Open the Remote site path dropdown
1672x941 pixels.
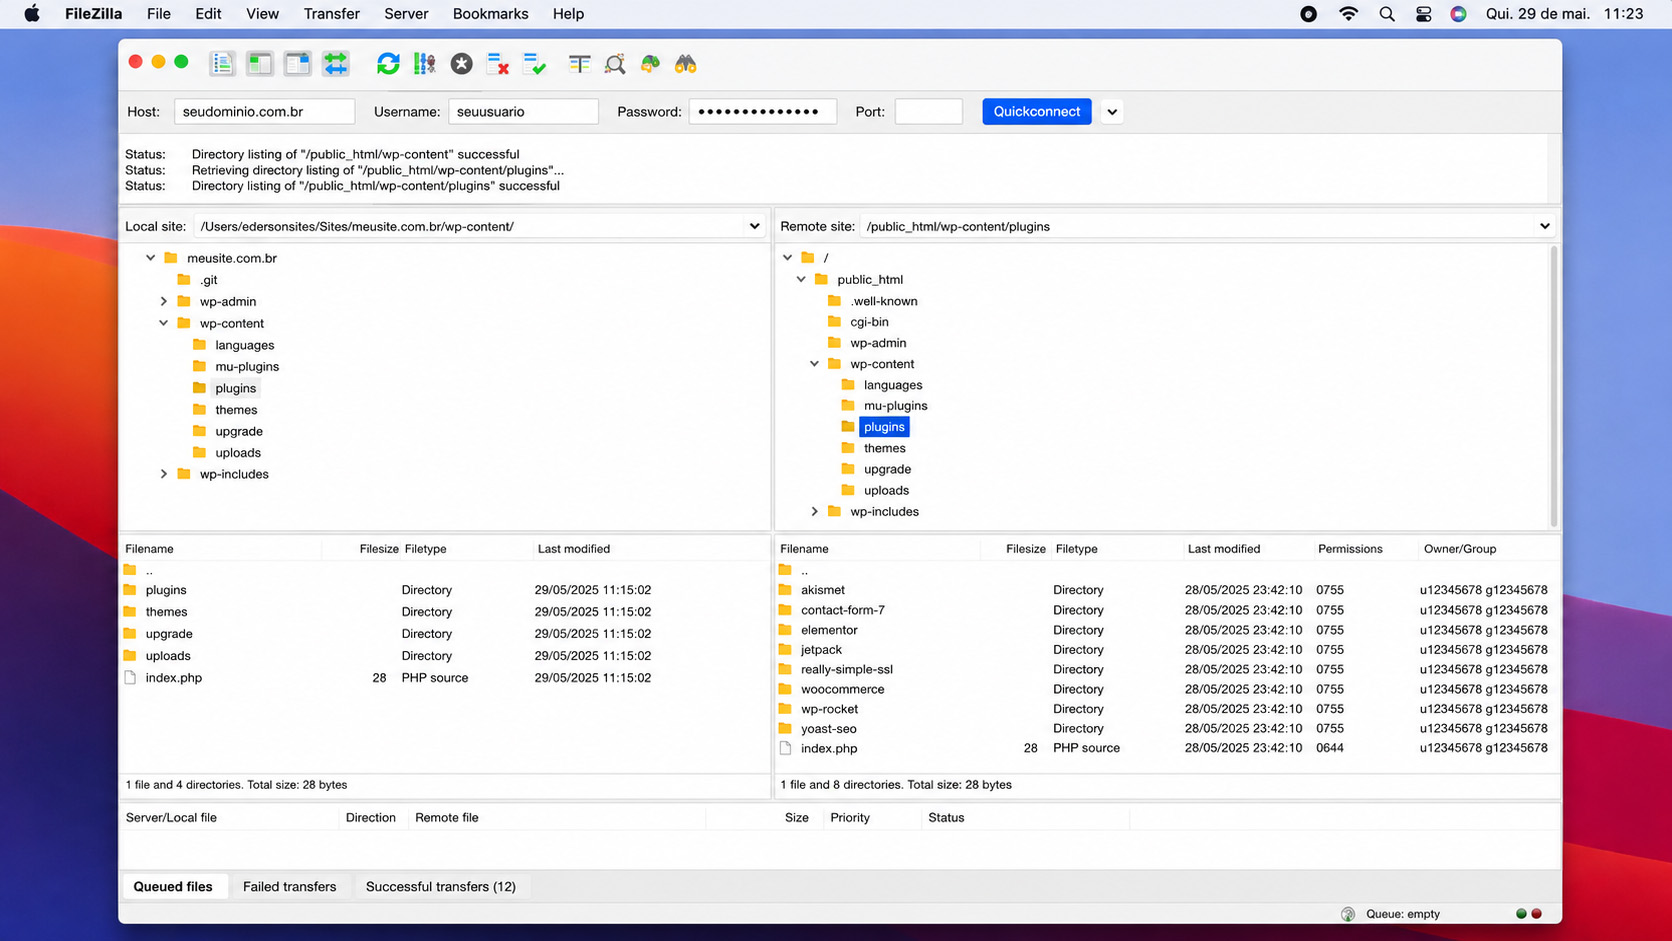coord(1545,226)
